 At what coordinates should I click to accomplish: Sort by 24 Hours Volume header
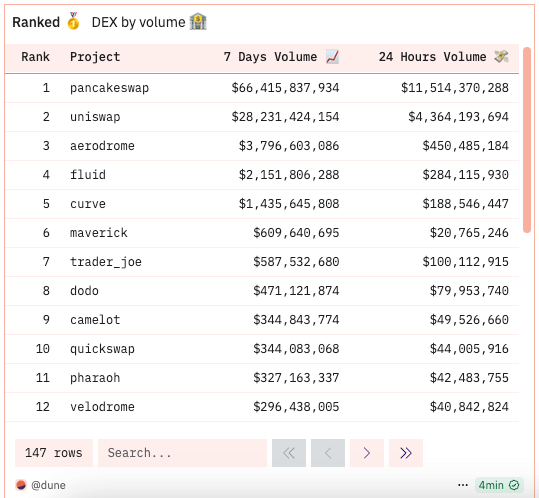click(x=443, y=57)
